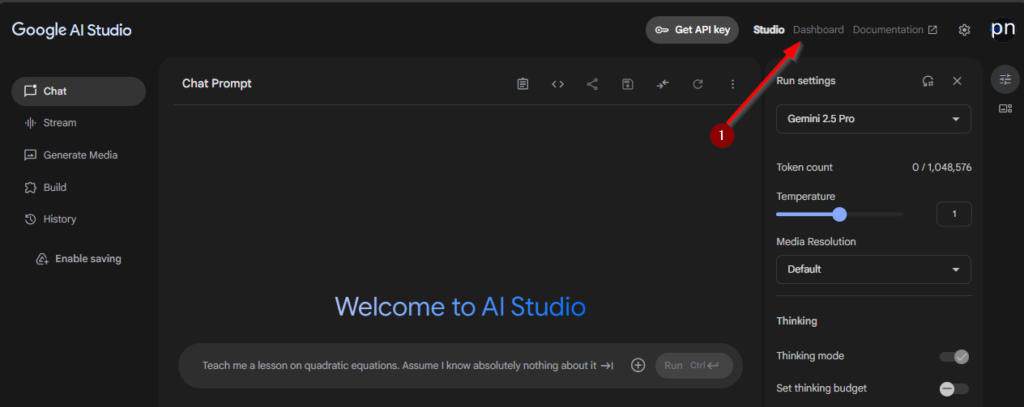This screenshot has width=1024, height=407.
Task: Switch to the Studio tab
Action: (769, 30)
